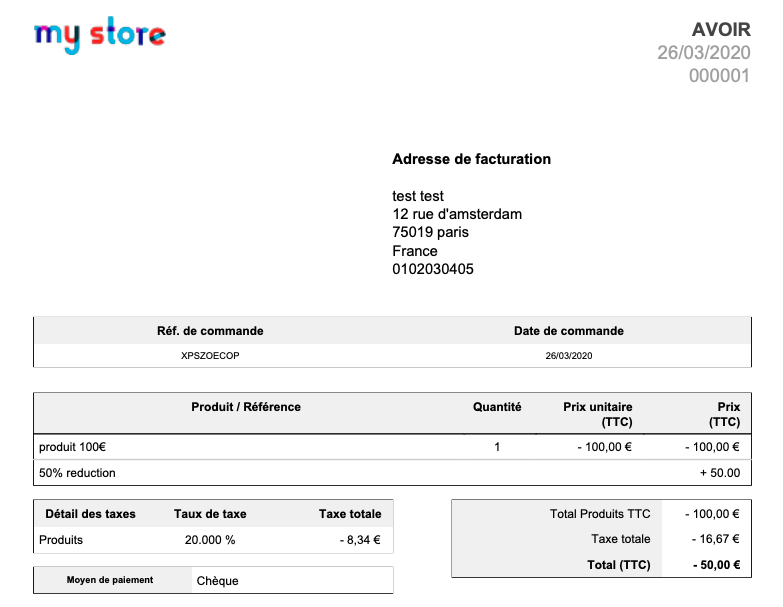Click the Prix unitaire (TTC) header
Viewport: 783px width, 607px height.
(x=598, y=414)
